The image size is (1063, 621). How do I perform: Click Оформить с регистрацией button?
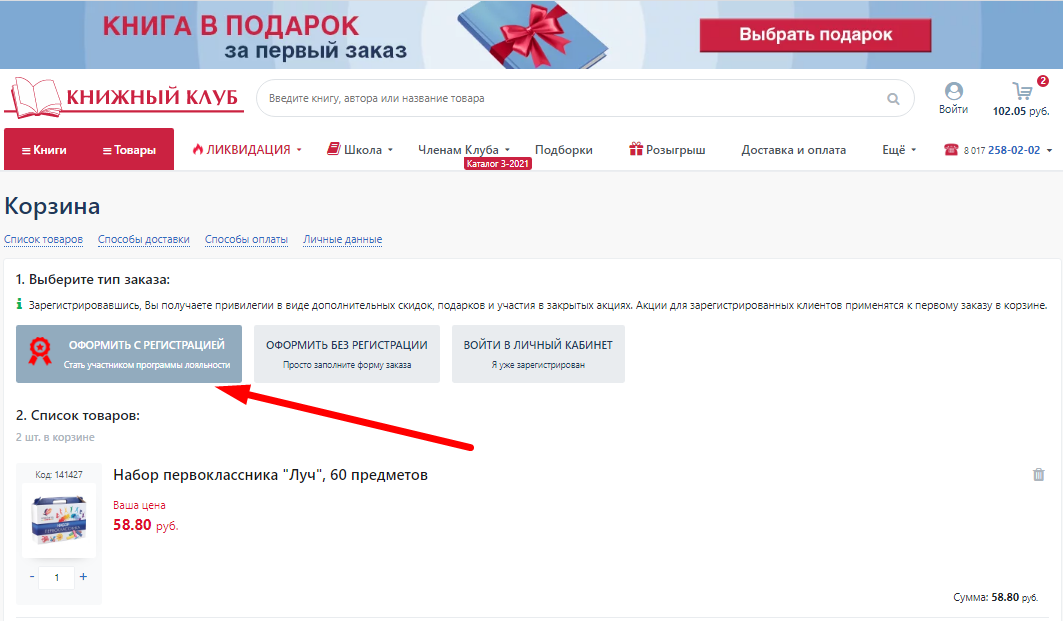coord(129,354)
